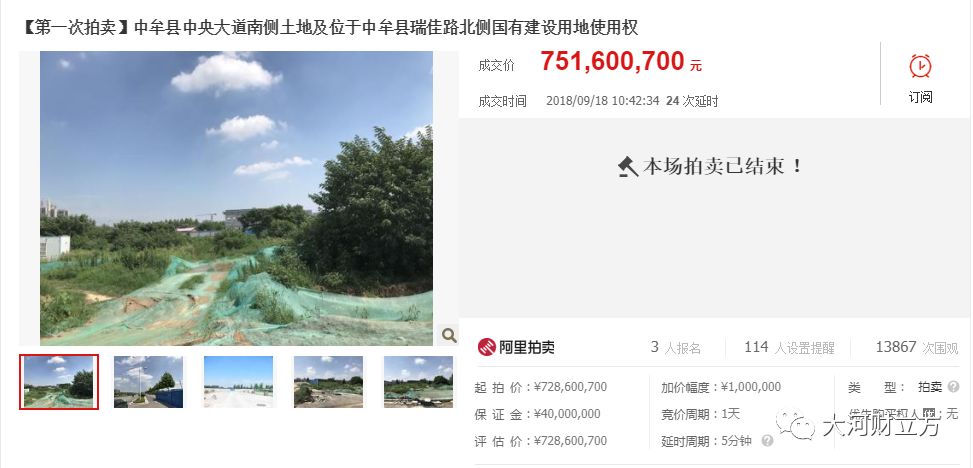Click the 3 人报名 registrants count
The height and width of the screenshot is (468, 973).
click(x=676, y=348)
